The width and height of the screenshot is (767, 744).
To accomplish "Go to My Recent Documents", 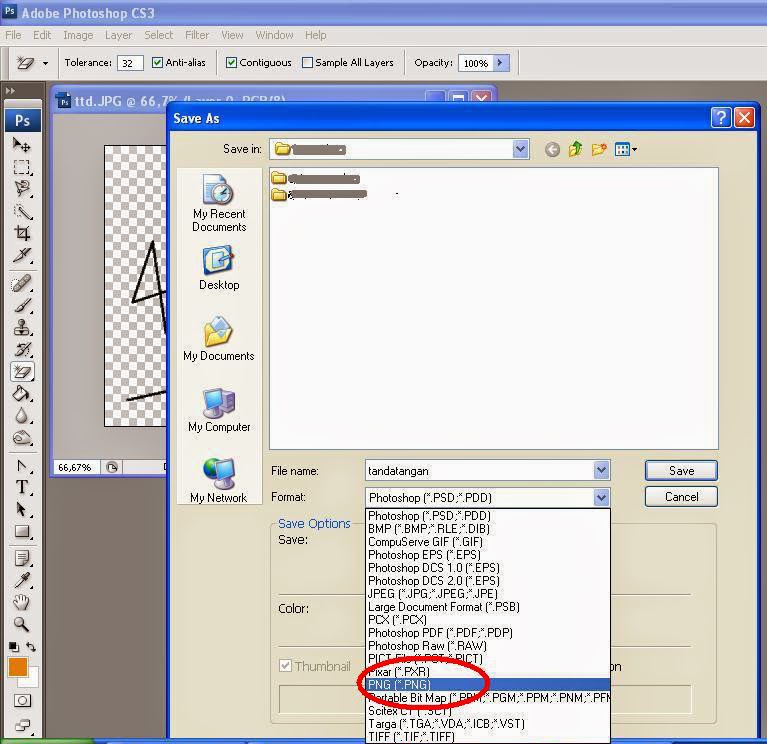I will click(219, 203).
